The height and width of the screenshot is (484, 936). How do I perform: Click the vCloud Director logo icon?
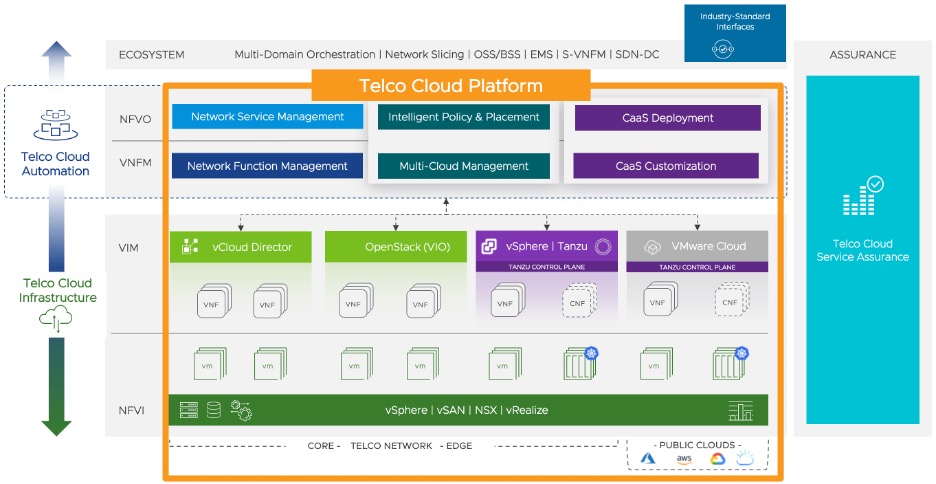point(190,246)
